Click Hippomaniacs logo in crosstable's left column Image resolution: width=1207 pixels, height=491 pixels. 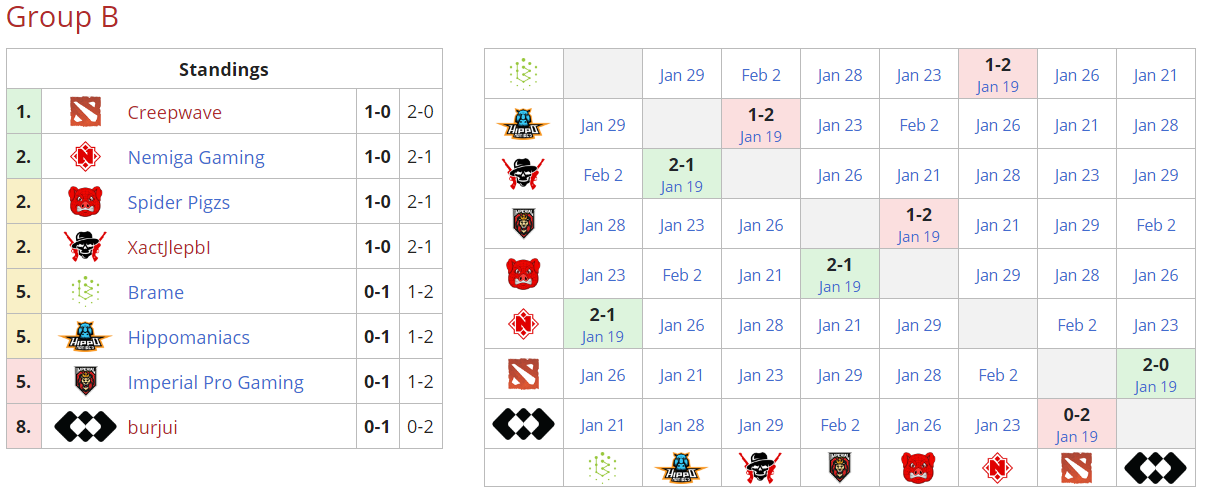click(x=523, y=124)
